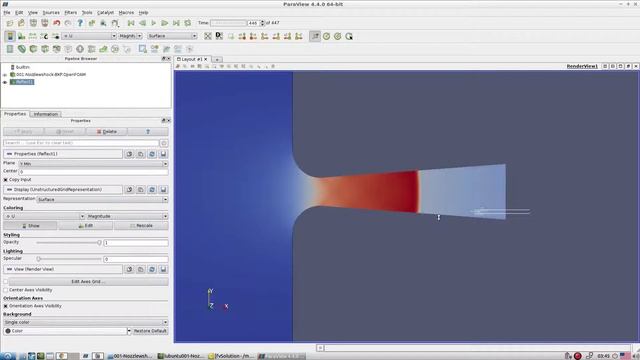
Task: Click Rescale to data range toolbar icon
Action: point(33,36)
